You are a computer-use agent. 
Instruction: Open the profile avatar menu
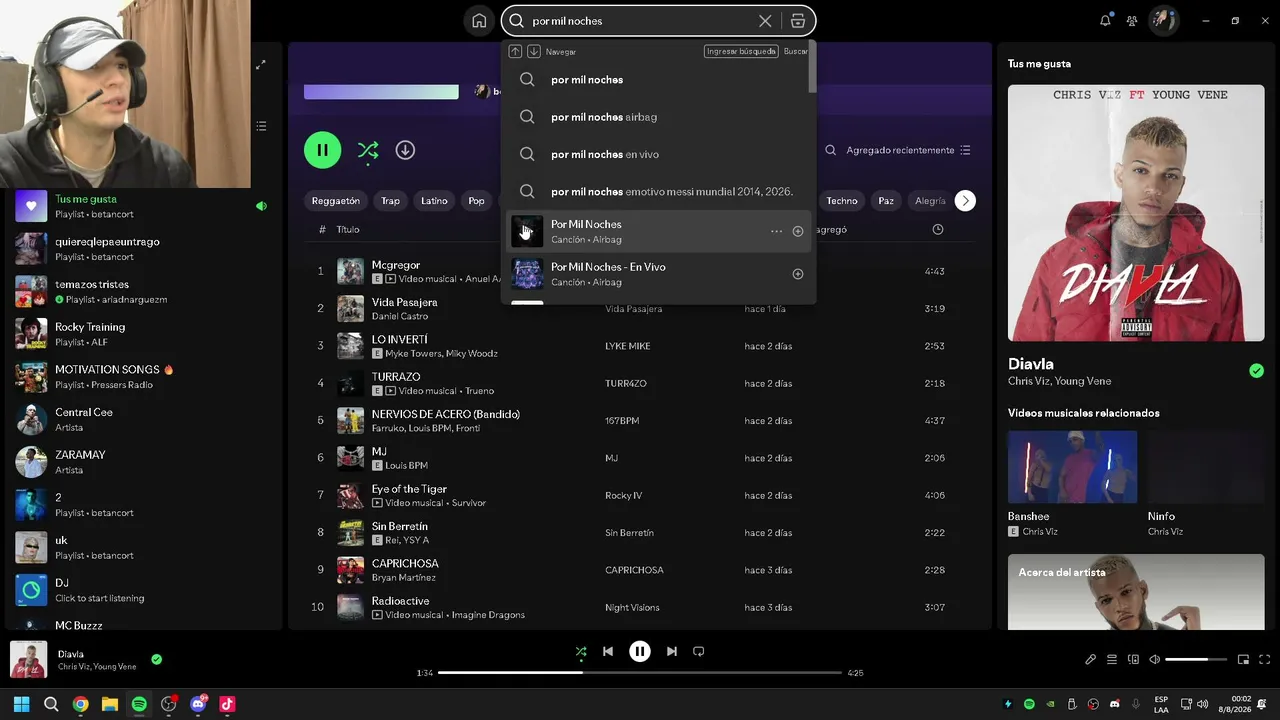click(x=1163, y=20)
